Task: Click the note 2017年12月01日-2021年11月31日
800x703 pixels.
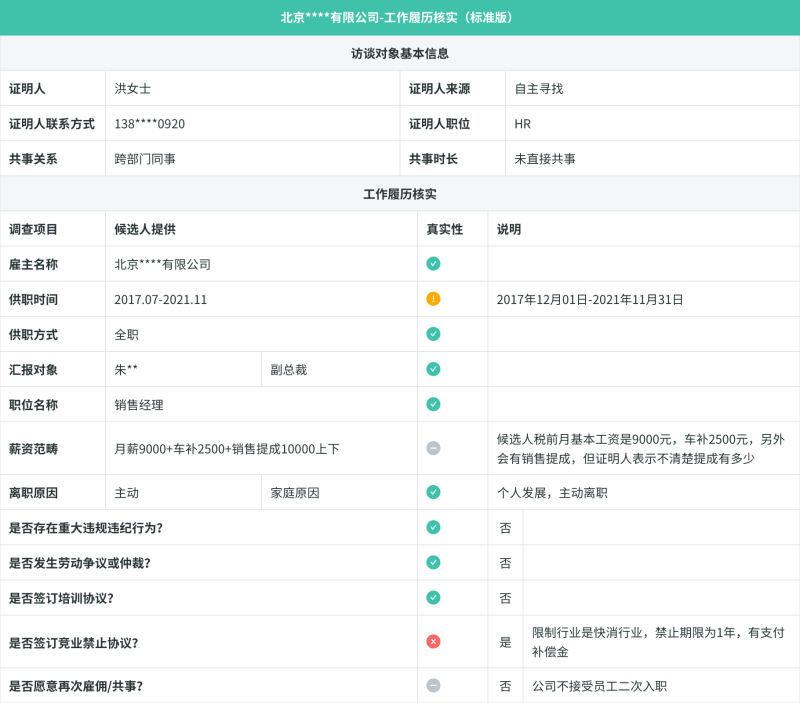Action: click(x=590, y=299)
